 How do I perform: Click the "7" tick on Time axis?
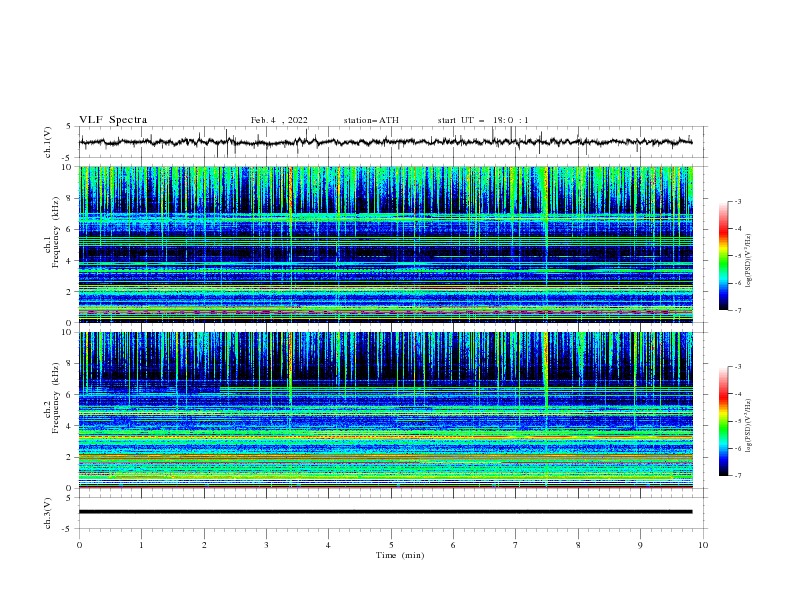pos(516,545)
